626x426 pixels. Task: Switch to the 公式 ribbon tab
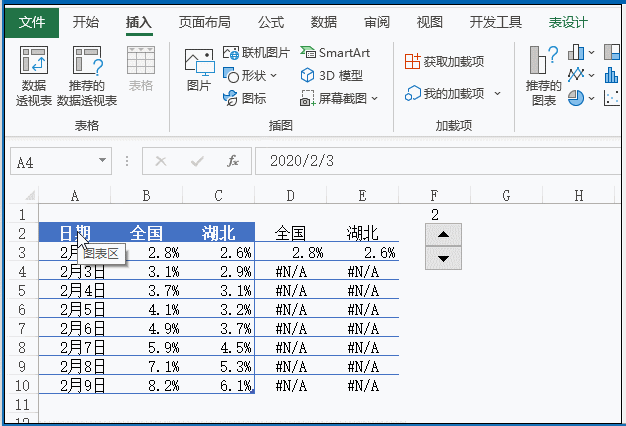tap(270, 22)
